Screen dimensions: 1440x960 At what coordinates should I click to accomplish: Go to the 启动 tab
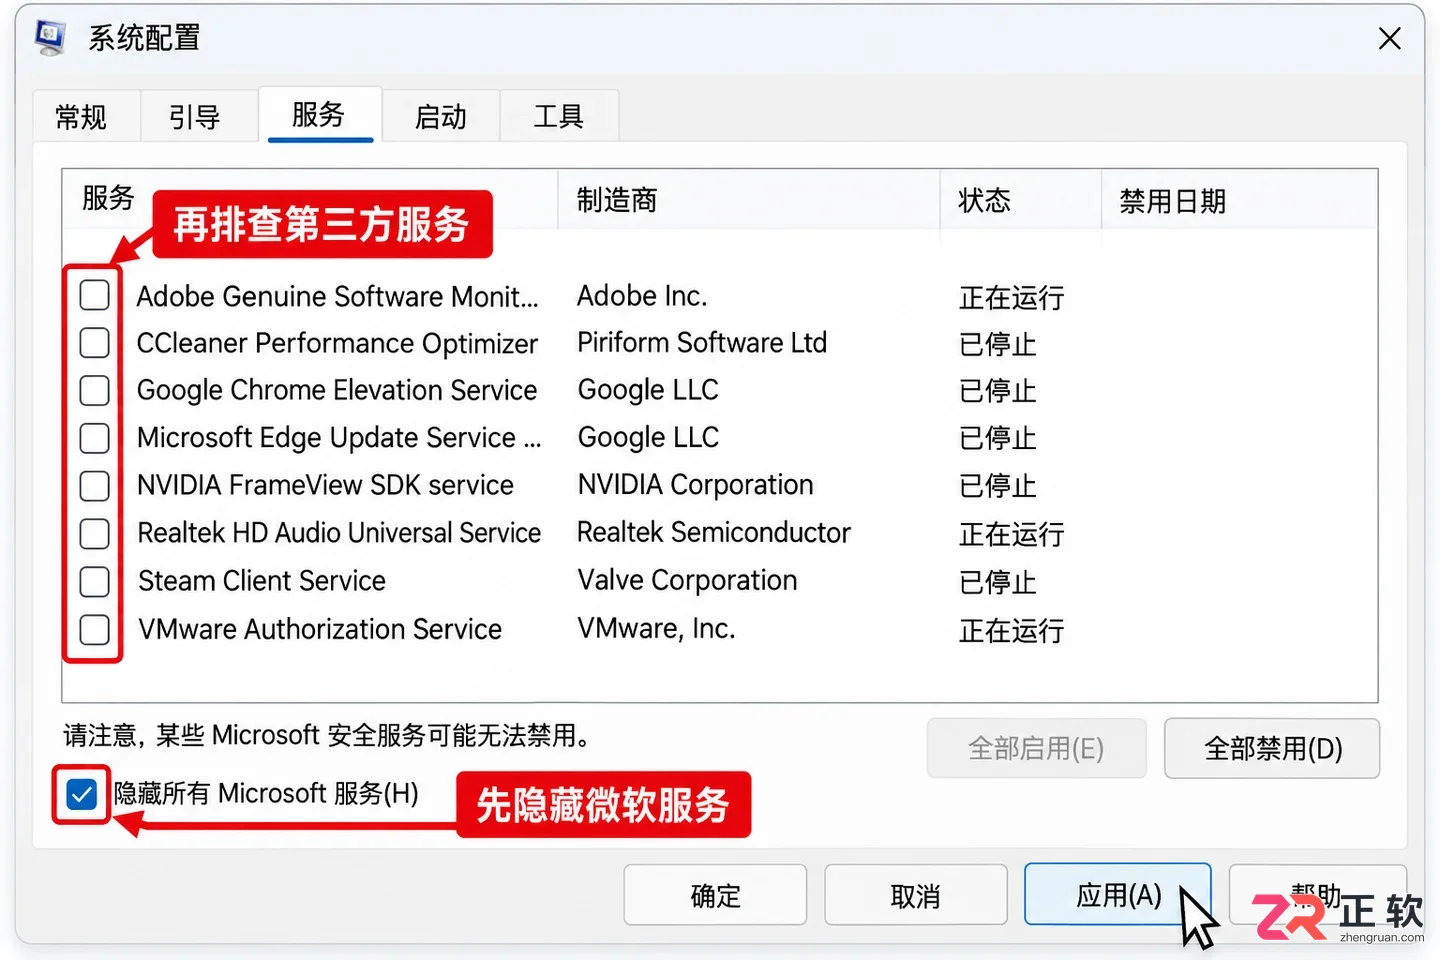click(x=441, y=117)
